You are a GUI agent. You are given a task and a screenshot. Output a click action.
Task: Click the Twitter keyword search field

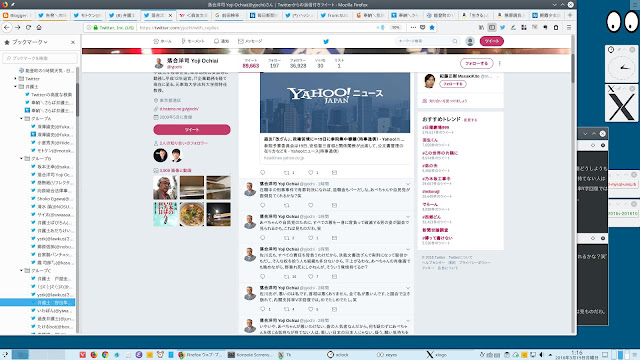click(x=427, y=41)
